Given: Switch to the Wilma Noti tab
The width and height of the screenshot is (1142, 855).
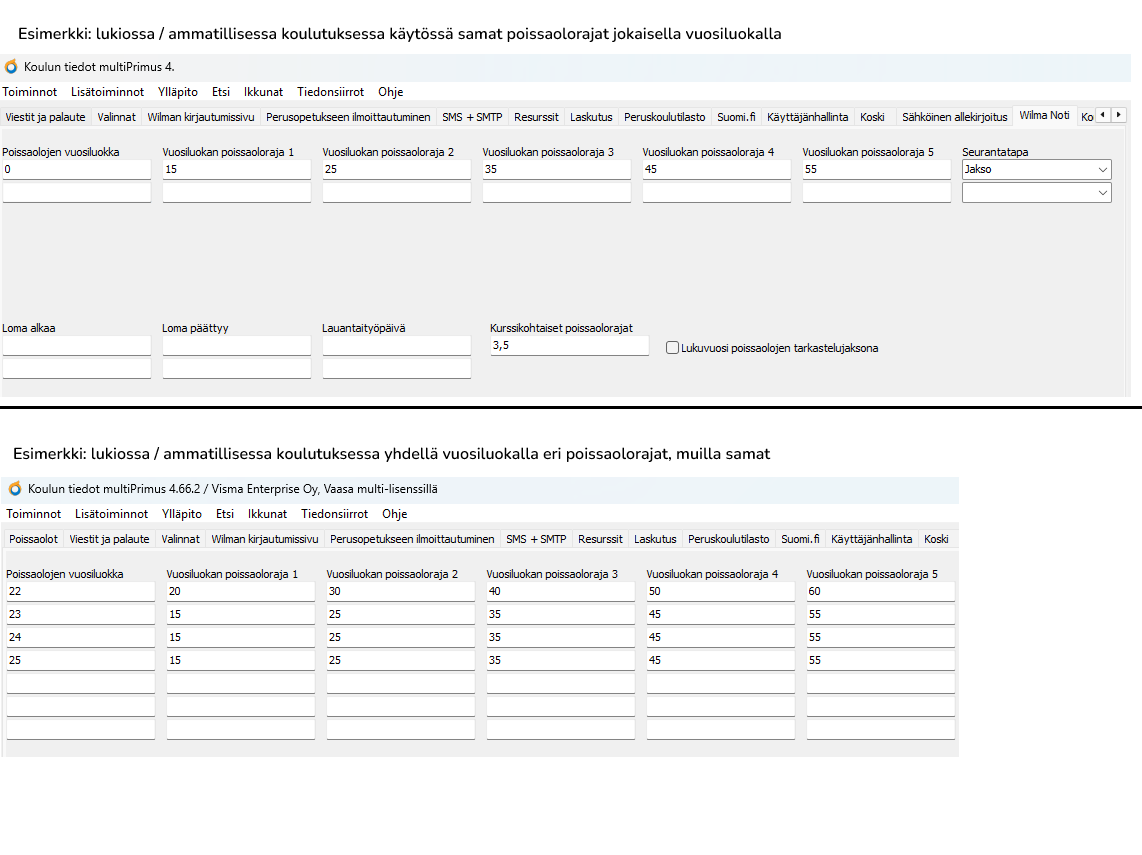Looking at the screenshot, I should click(x=1044, y=116).
